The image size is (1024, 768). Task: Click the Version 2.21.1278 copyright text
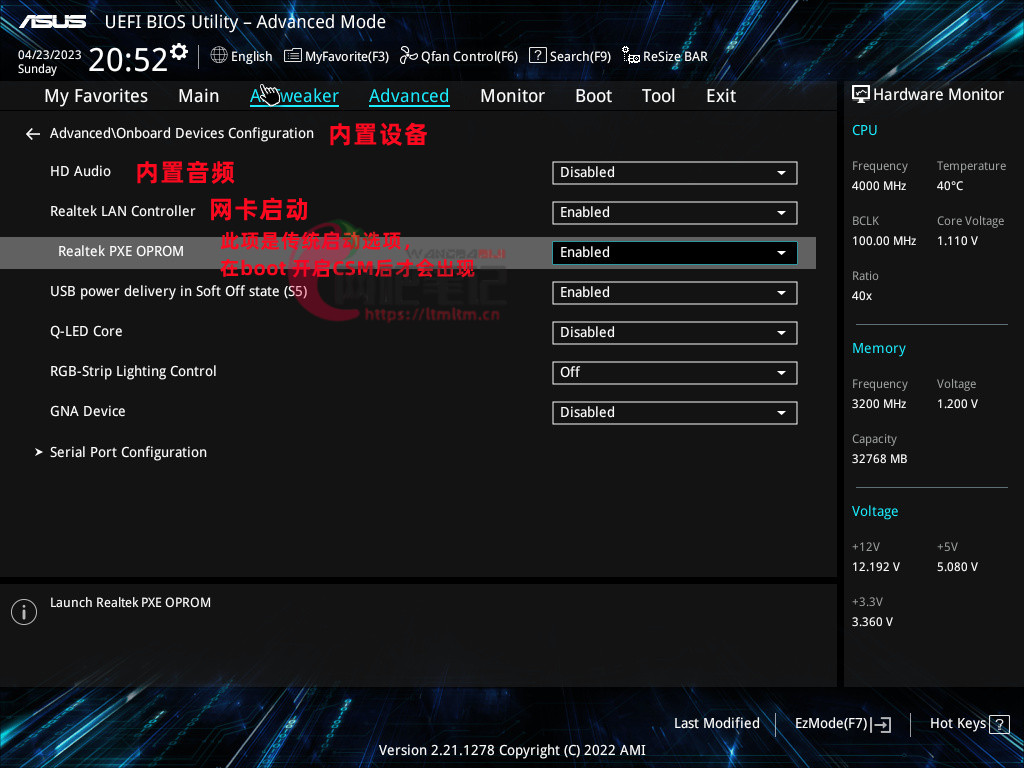(x=512, y=750)
